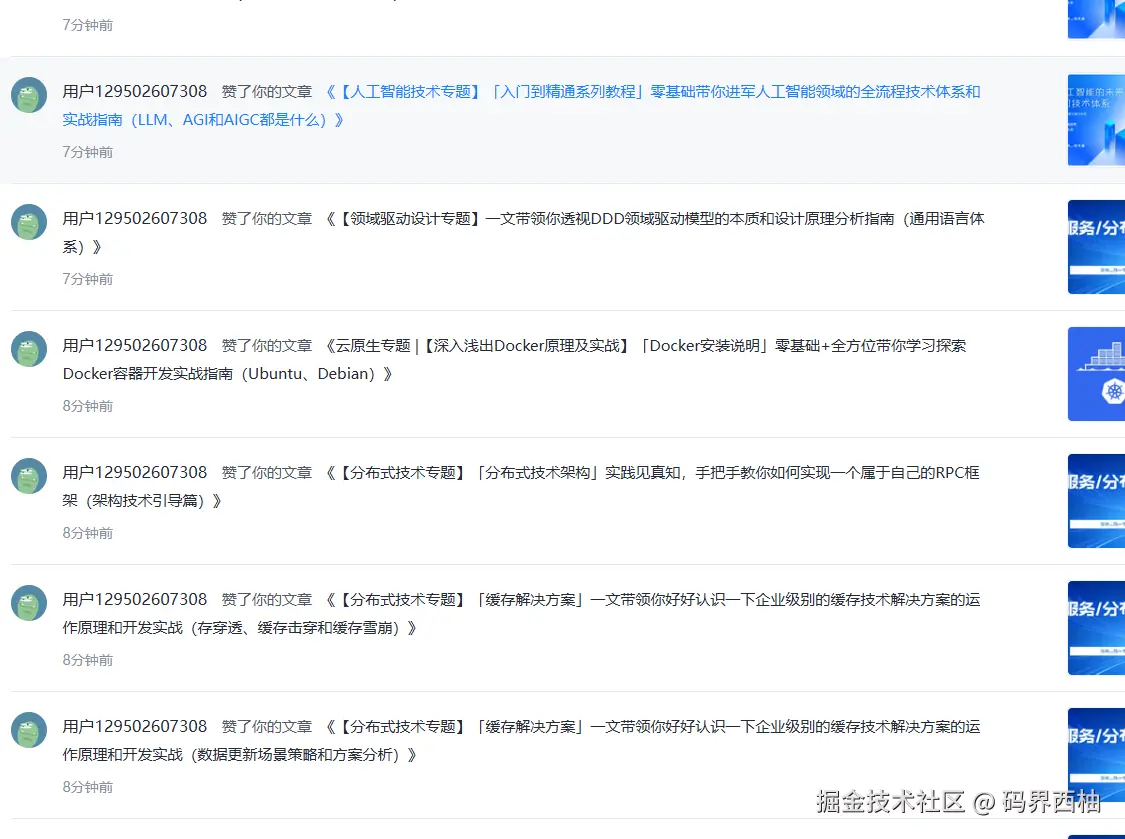Click the avatar on the Docker article notification

(29, 349)
